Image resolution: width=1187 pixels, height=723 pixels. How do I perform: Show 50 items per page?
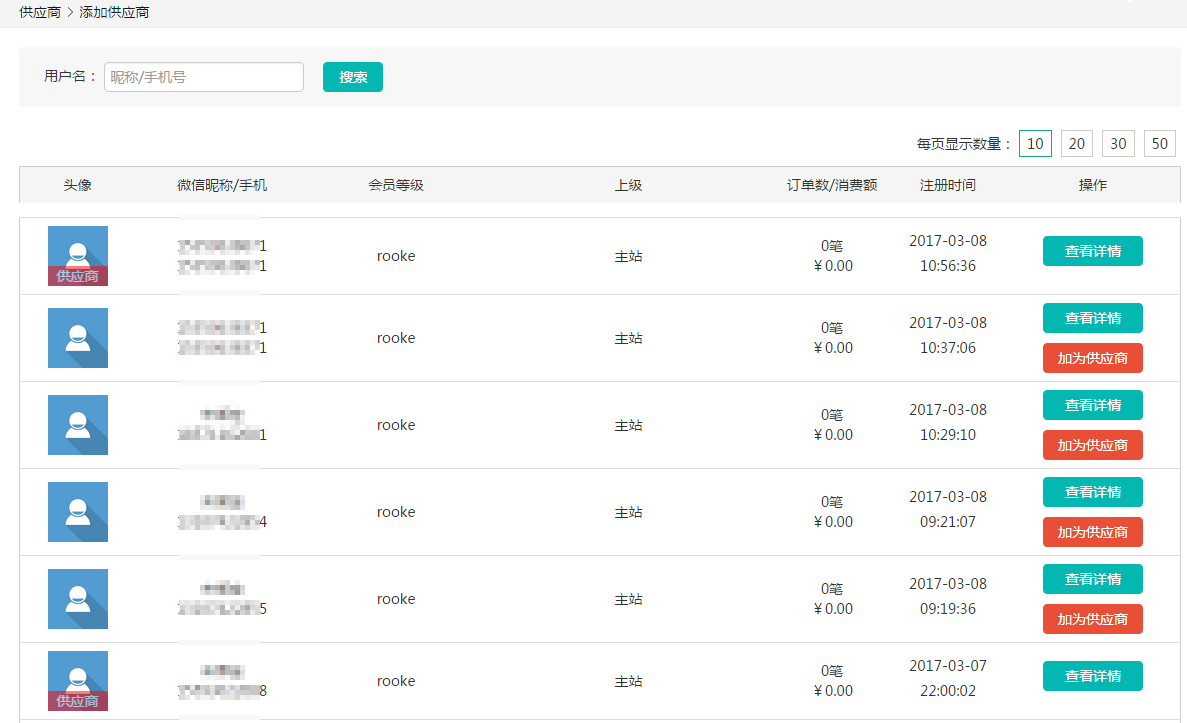coord(1159,144)
